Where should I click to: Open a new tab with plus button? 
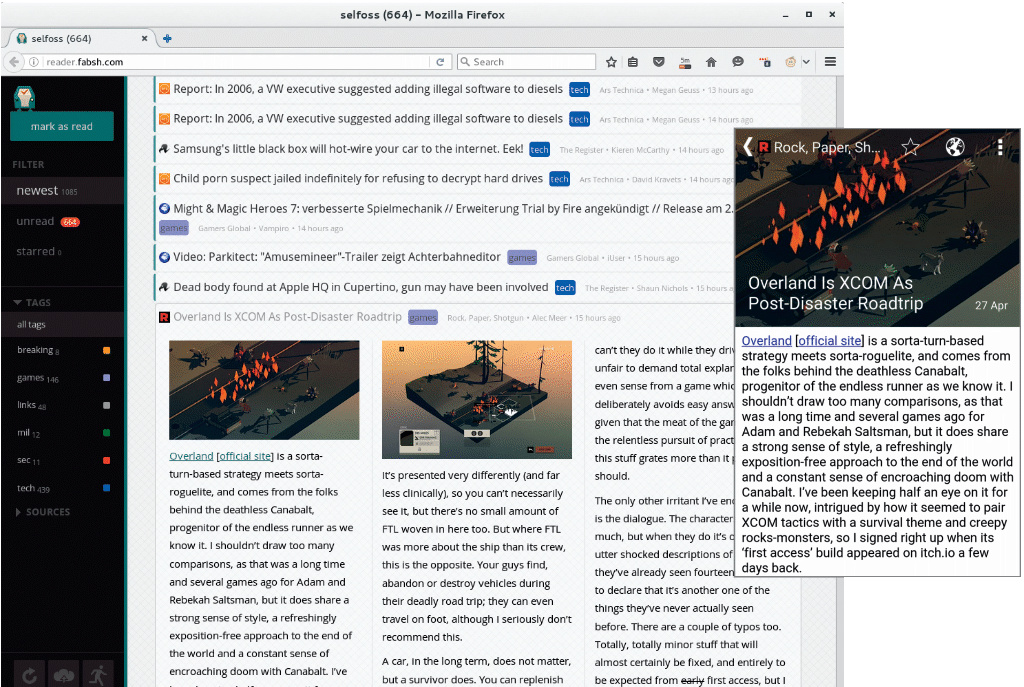coord(167,38)
